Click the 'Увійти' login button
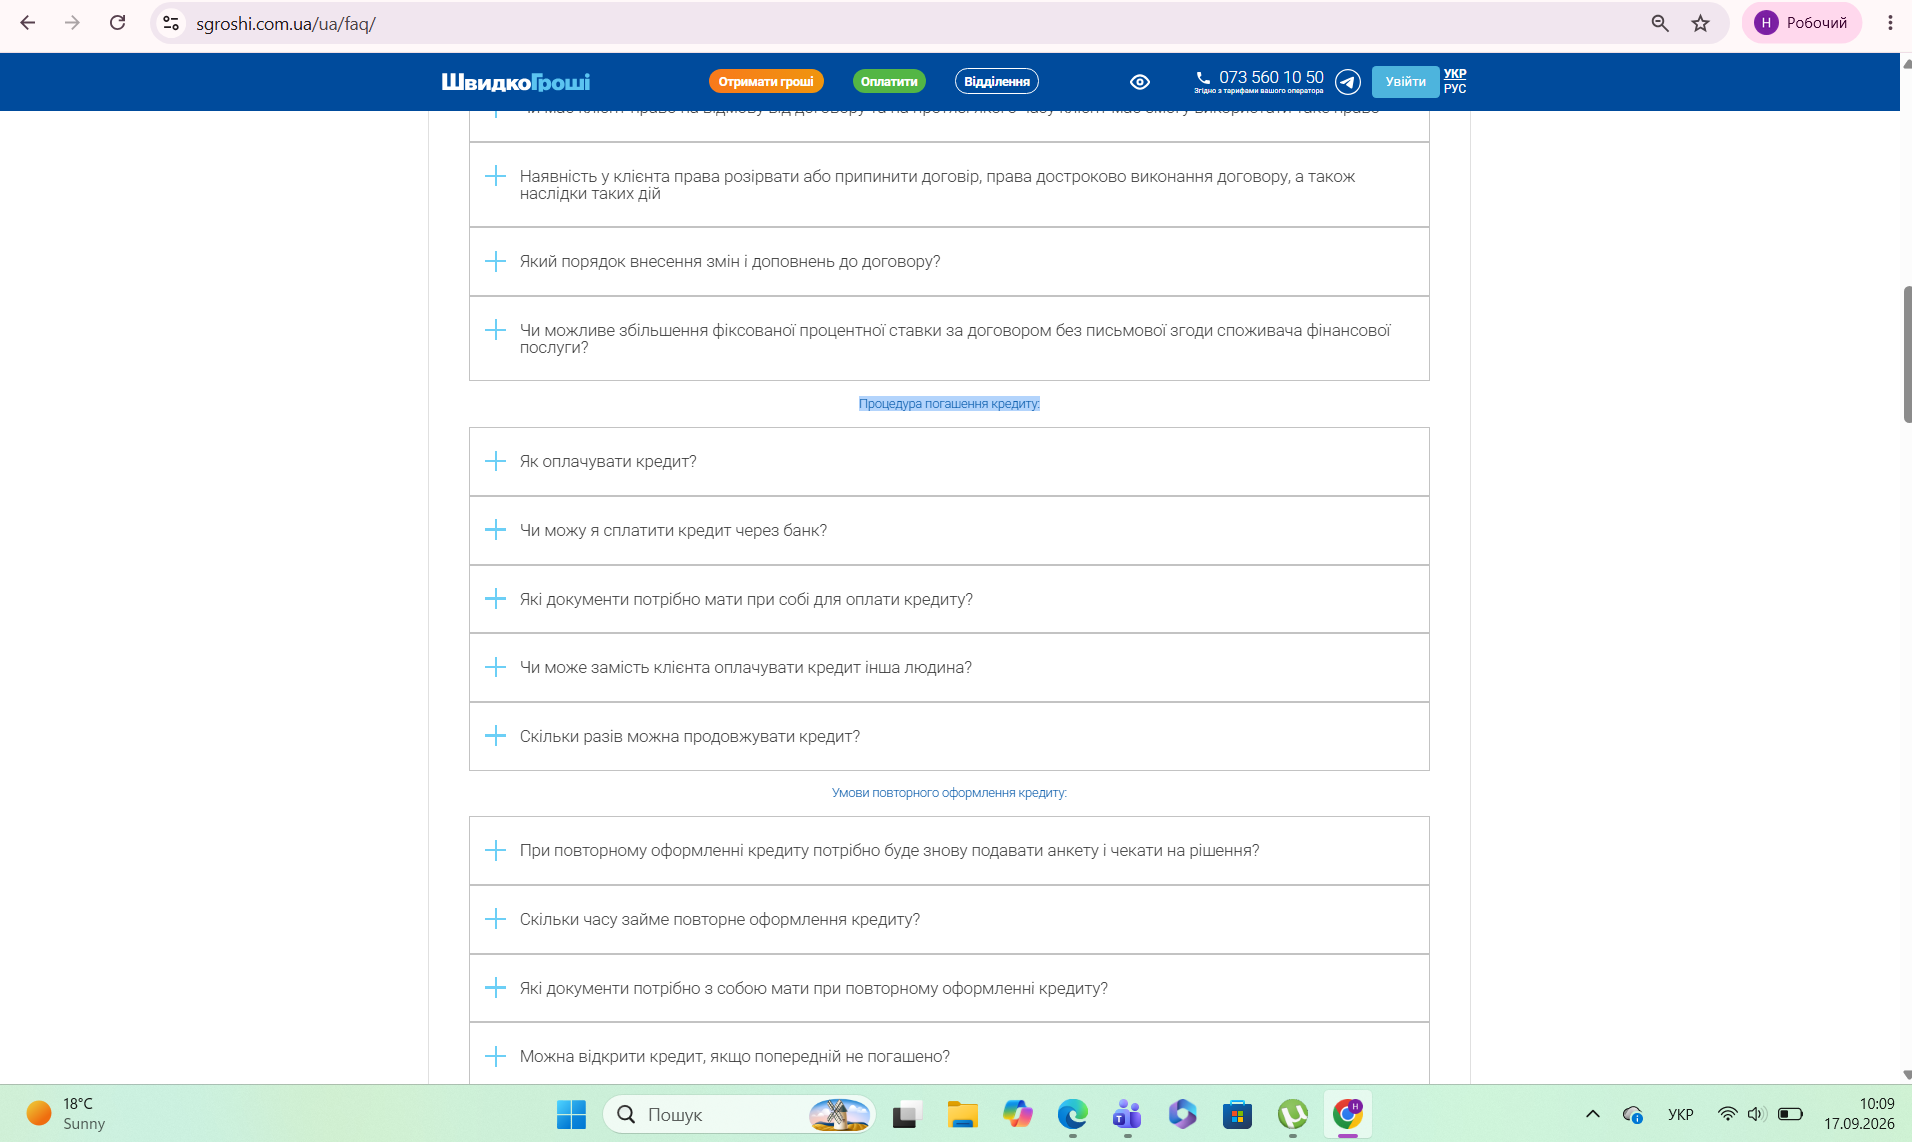This screenshot has width=1912, height=1142. (1405, 82)
